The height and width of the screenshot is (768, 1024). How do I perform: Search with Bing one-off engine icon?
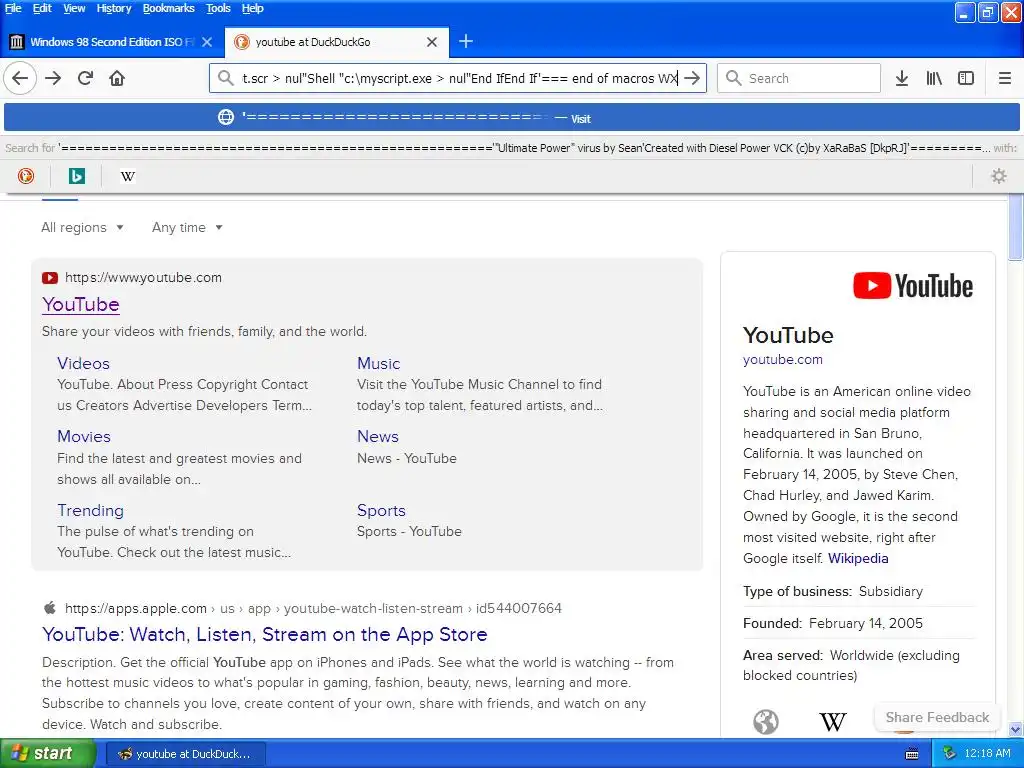tap(76, 176)
